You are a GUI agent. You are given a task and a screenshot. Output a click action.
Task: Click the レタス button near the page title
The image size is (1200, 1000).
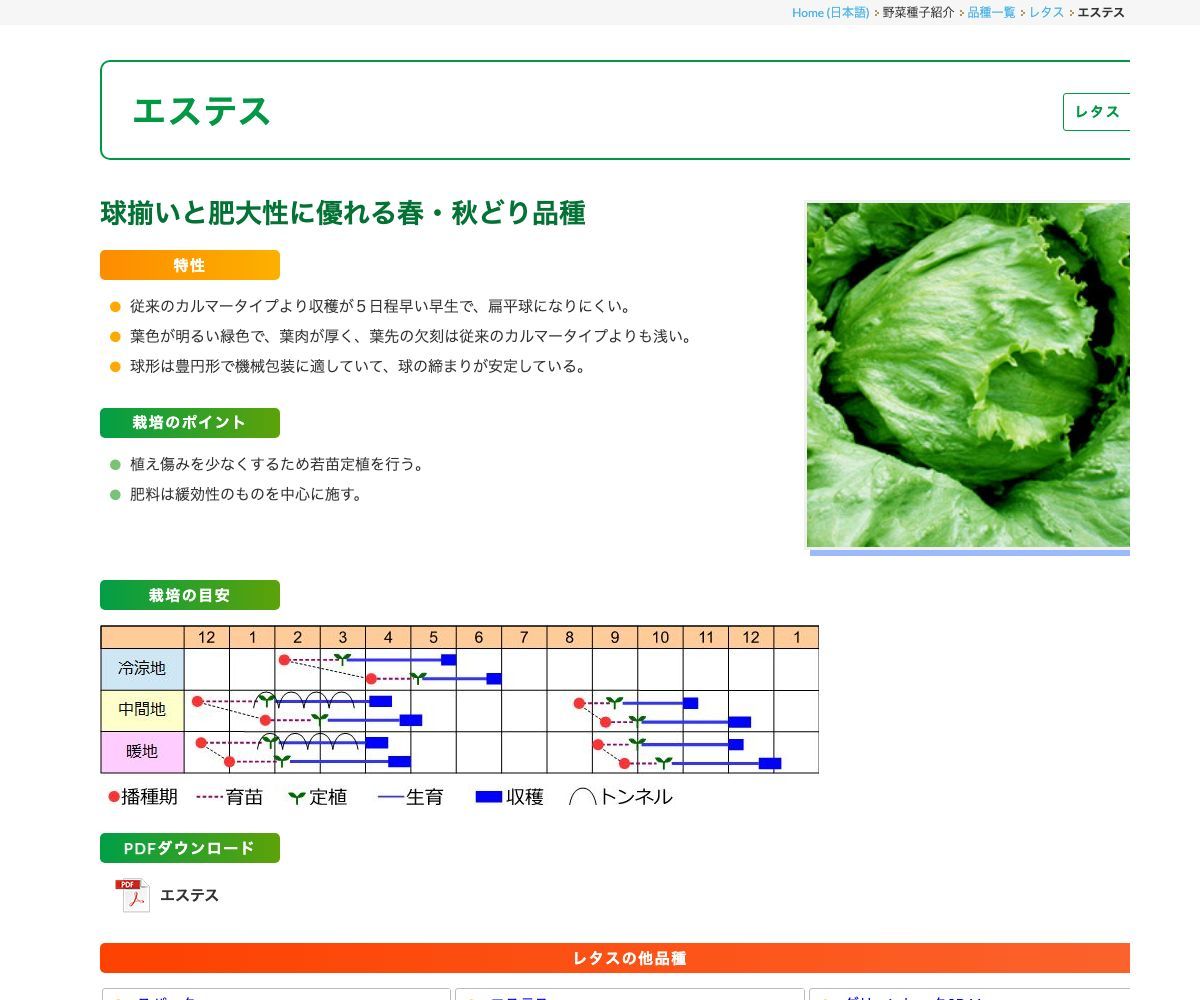pyautogui.click(x=1097, y=112)
